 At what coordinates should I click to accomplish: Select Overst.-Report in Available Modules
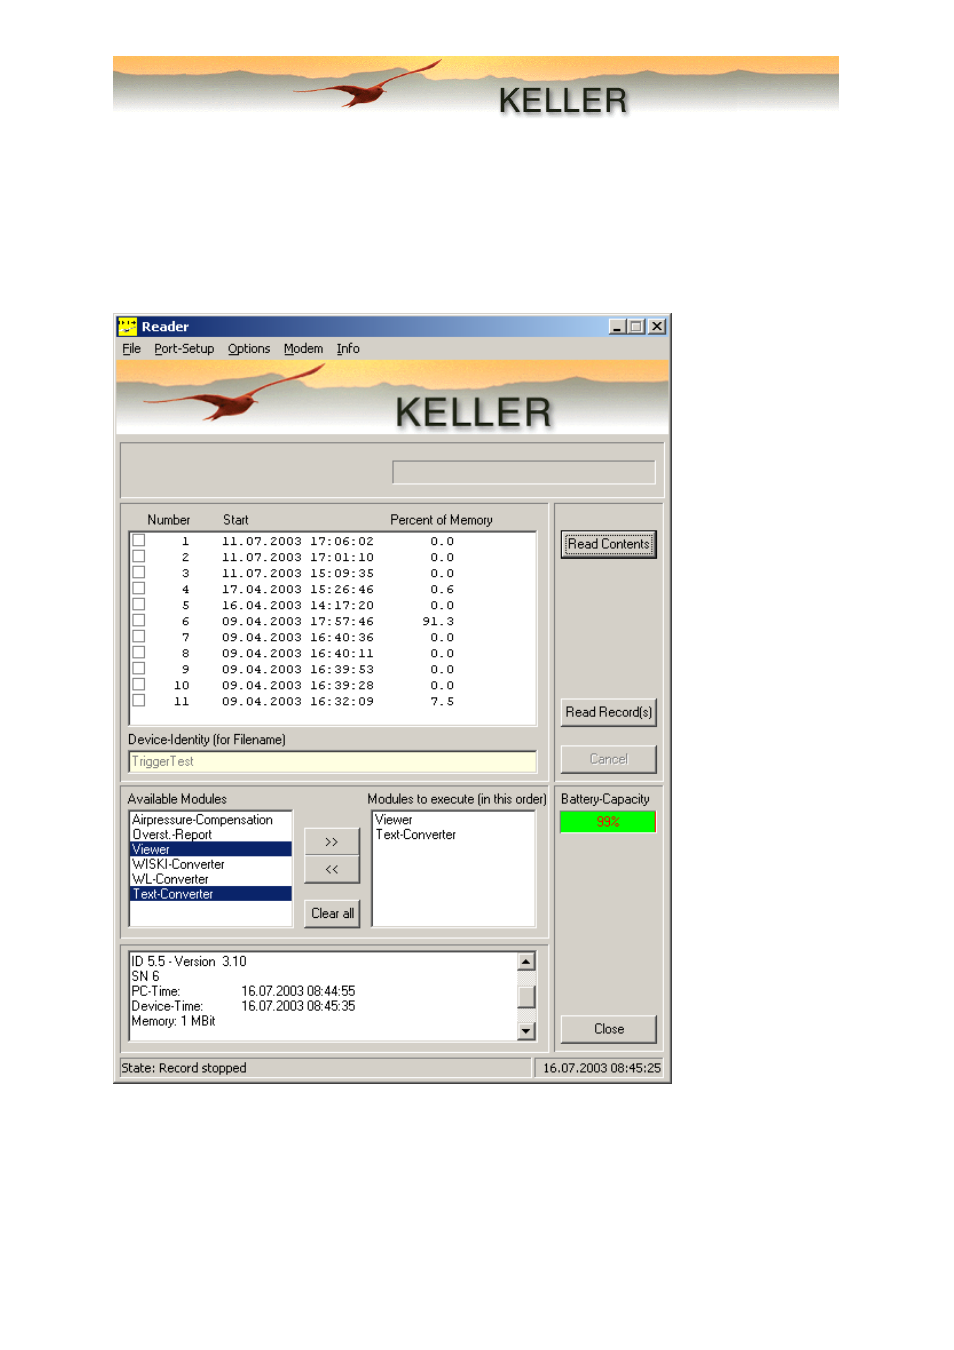coord(211,835)
